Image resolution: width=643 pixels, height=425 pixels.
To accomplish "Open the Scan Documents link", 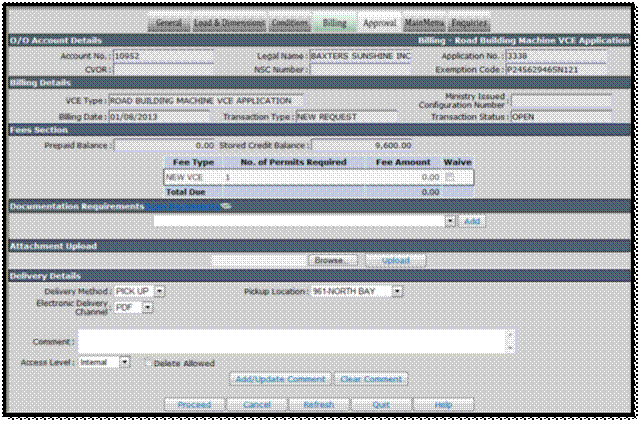I will point(182,206).
